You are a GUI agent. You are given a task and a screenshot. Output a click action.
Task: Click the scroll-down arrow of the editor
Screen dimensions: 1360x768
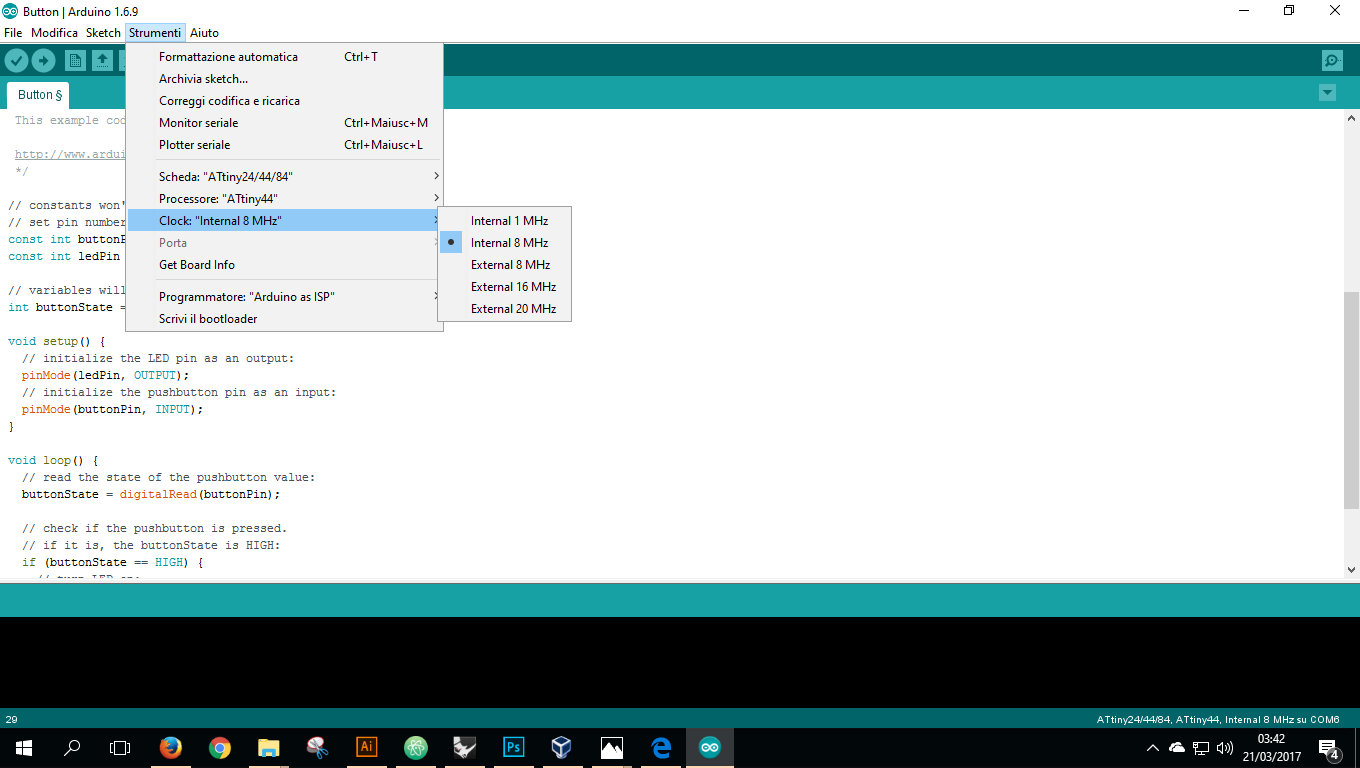click(1351, 569)
